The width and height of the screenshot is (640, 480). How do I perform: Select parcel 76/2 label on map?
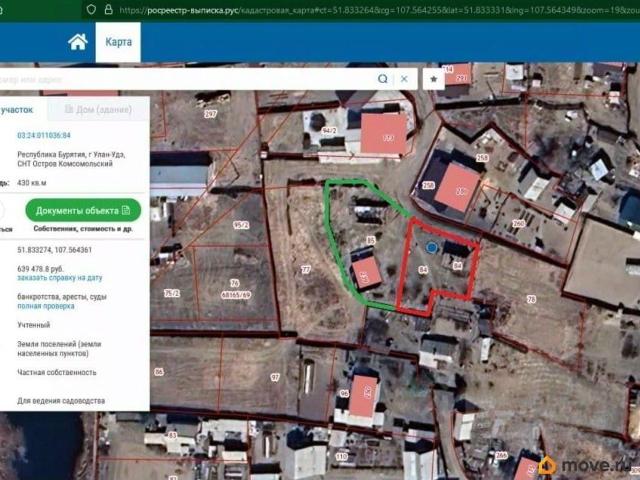172,293
